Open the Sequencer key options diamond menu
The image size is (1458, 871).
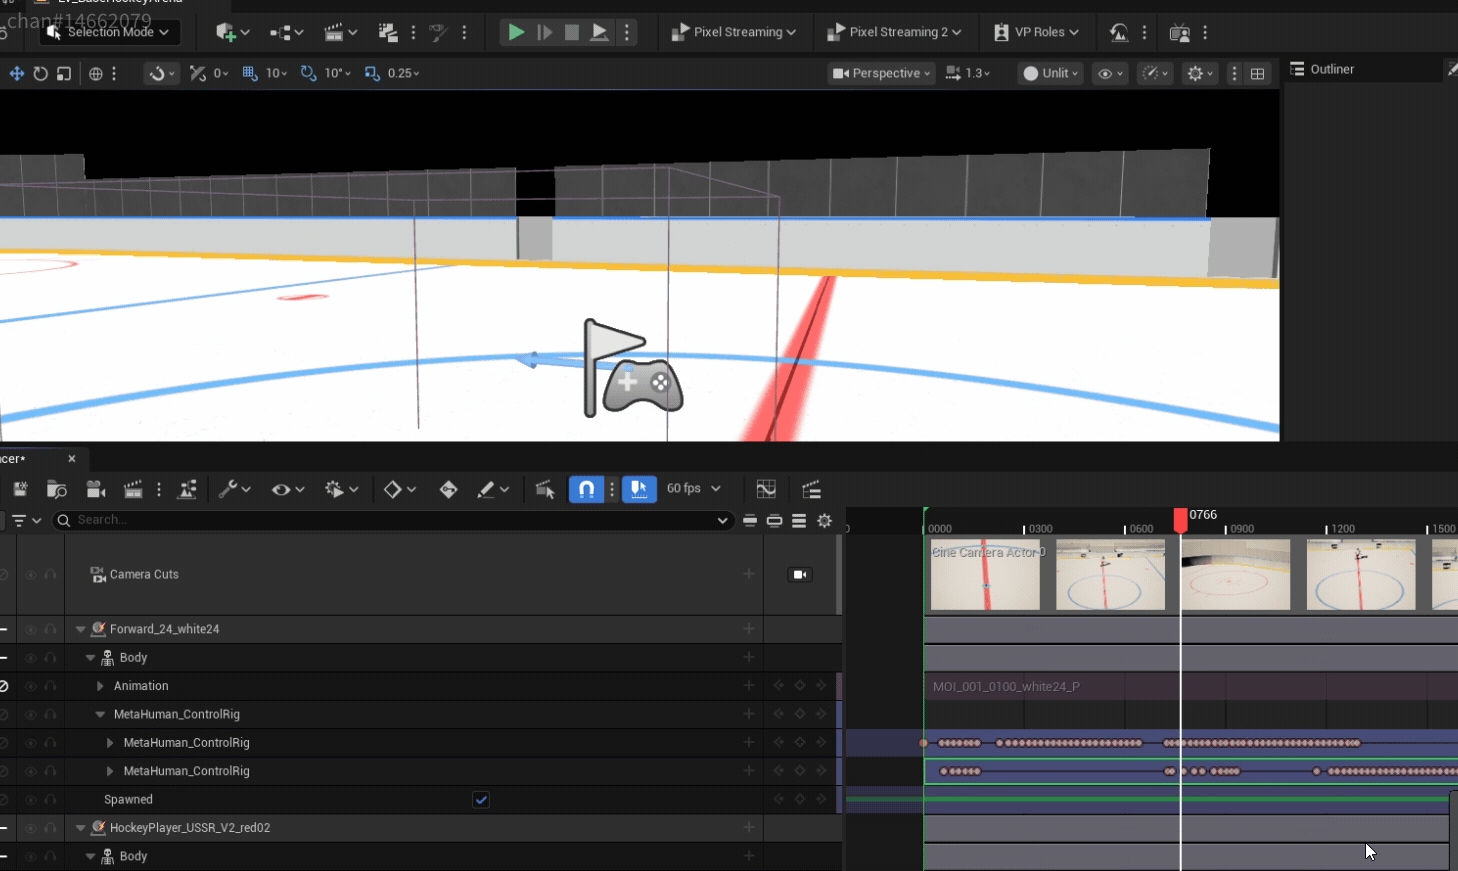point(400,489)
